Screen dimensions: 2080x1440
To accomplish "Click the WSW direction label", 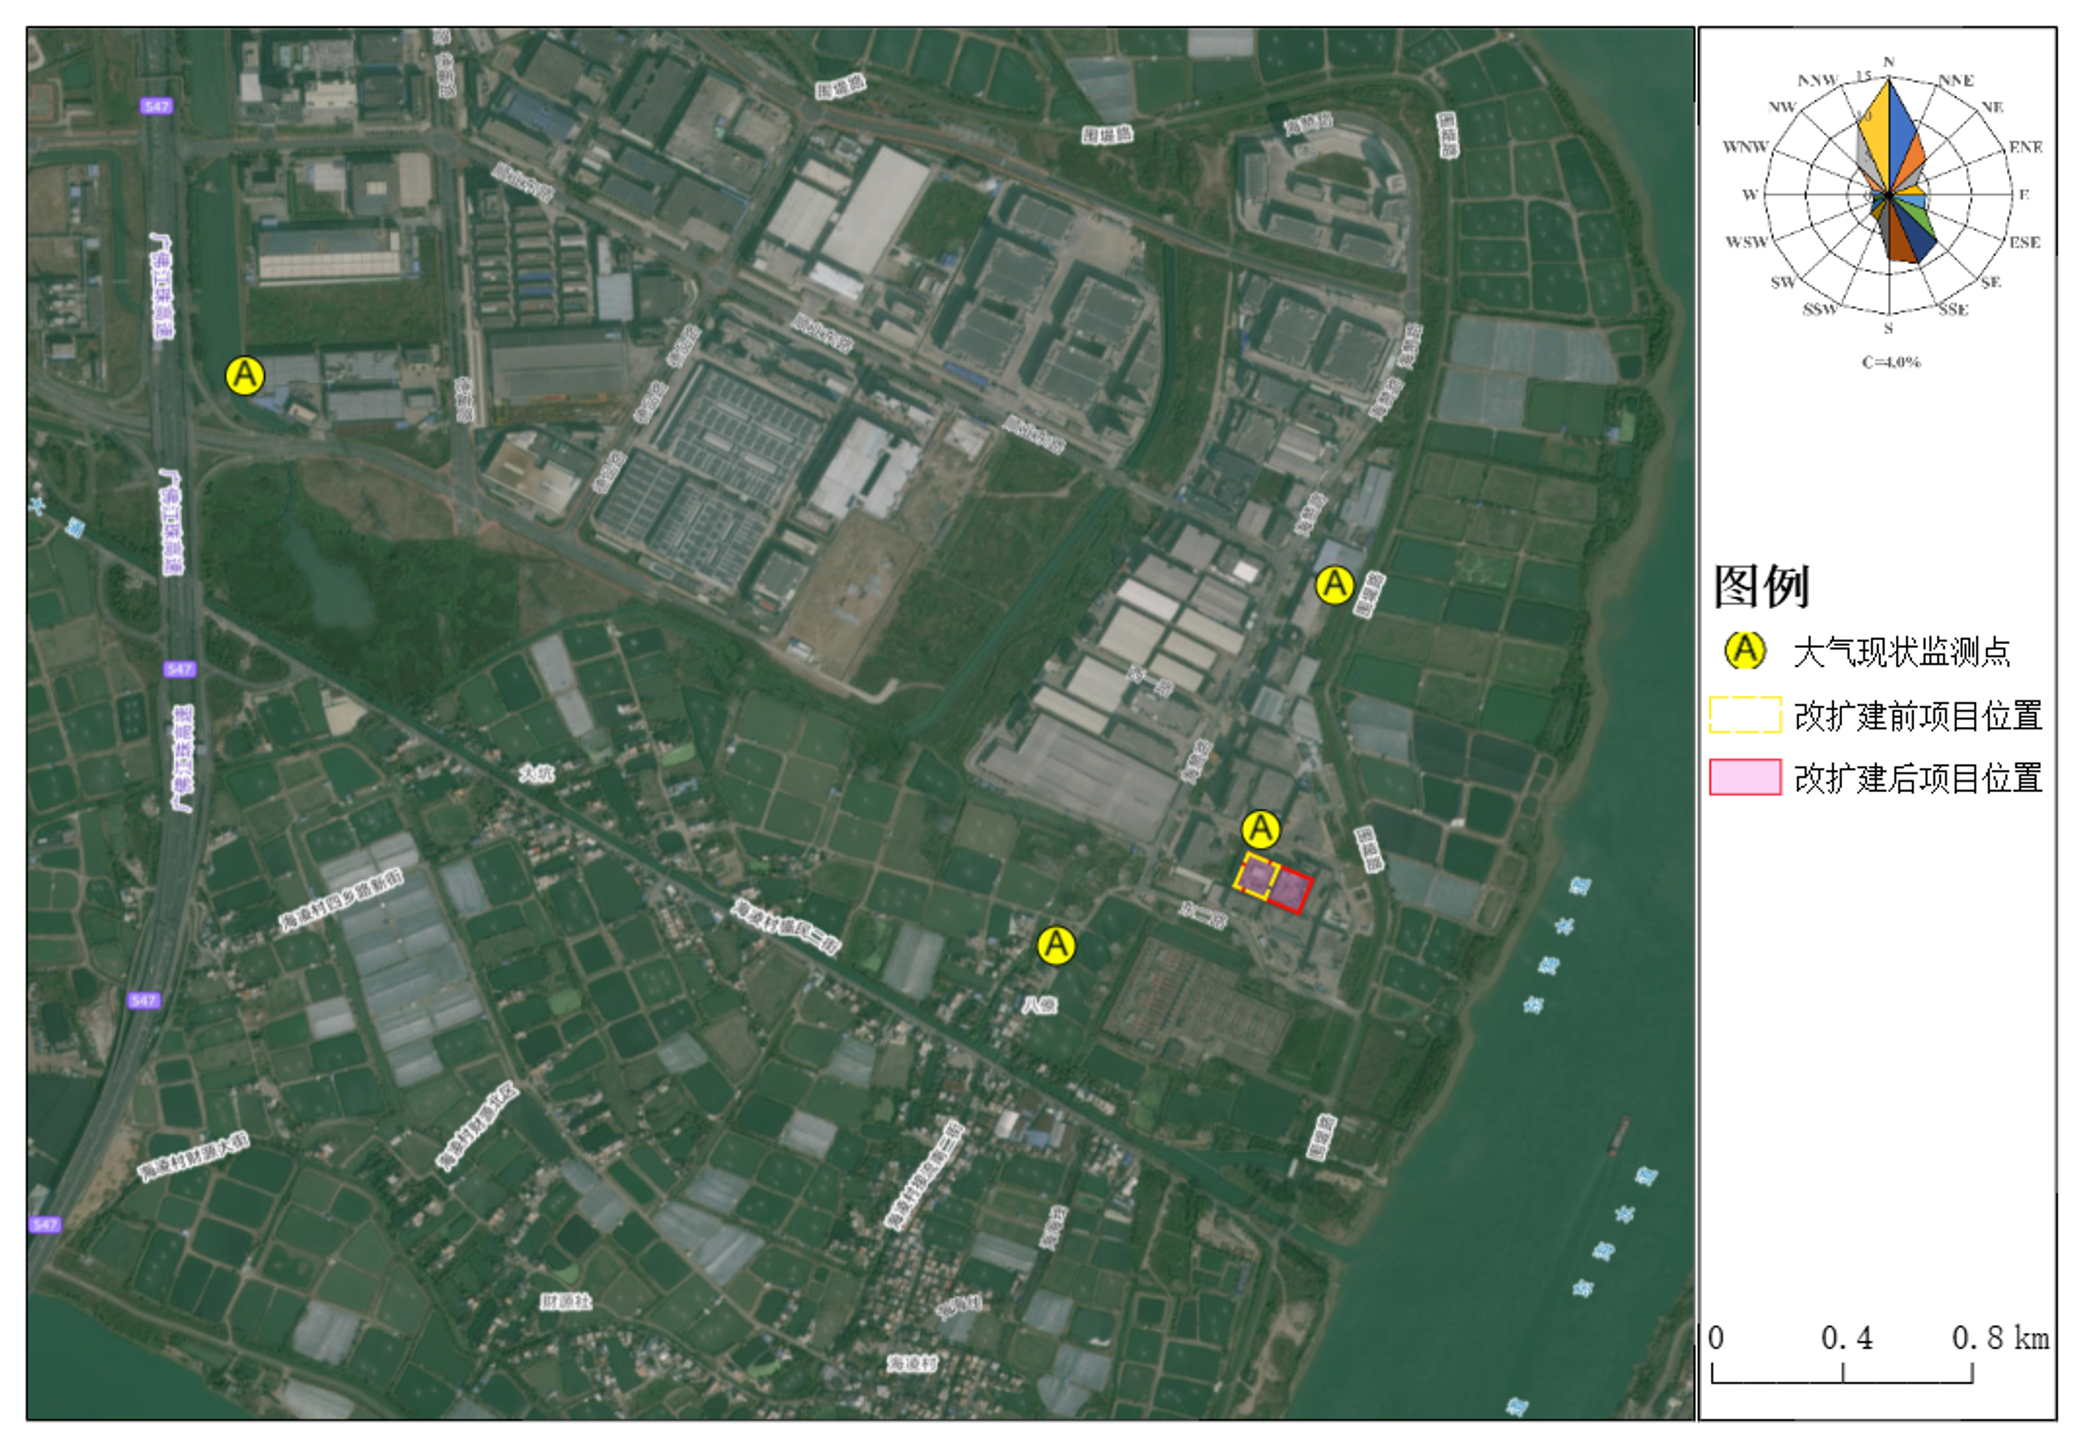I will click(x=1746, y=242).
